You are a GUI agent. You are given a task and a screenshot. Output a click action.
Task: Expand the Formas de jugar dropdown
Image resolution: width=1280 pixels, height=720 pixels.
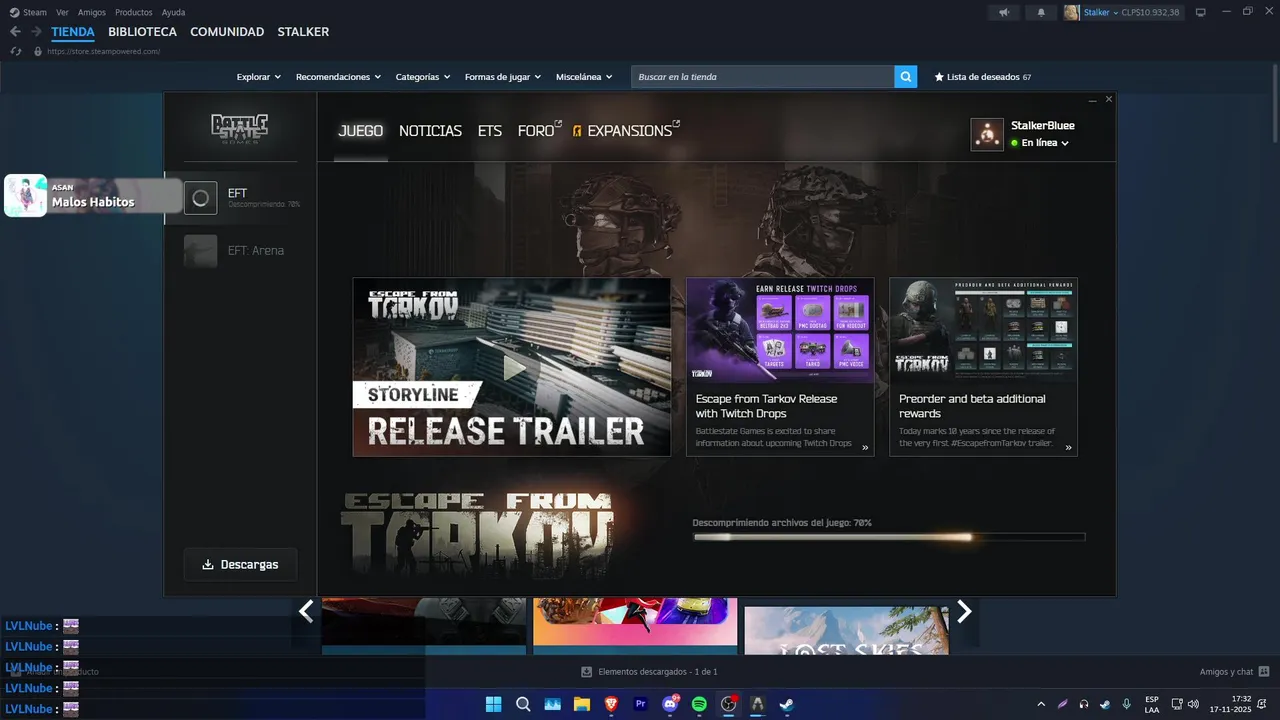pos(502,77)
